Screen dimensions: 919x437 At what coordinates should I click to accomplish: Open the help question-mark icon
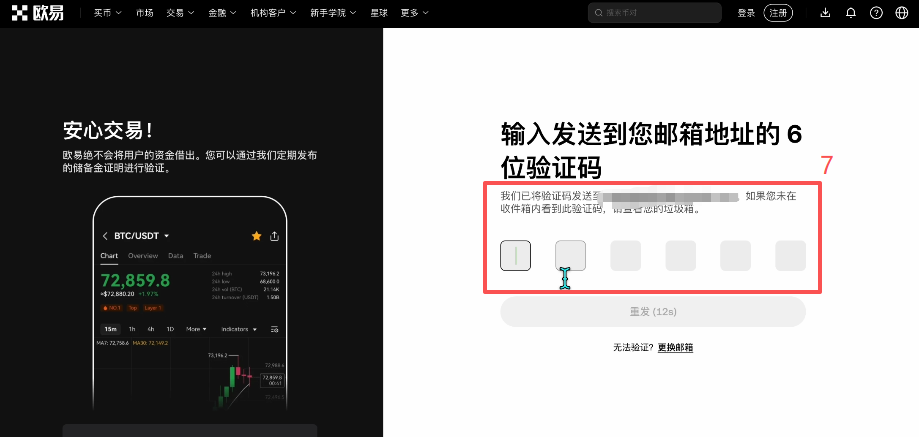876,13
